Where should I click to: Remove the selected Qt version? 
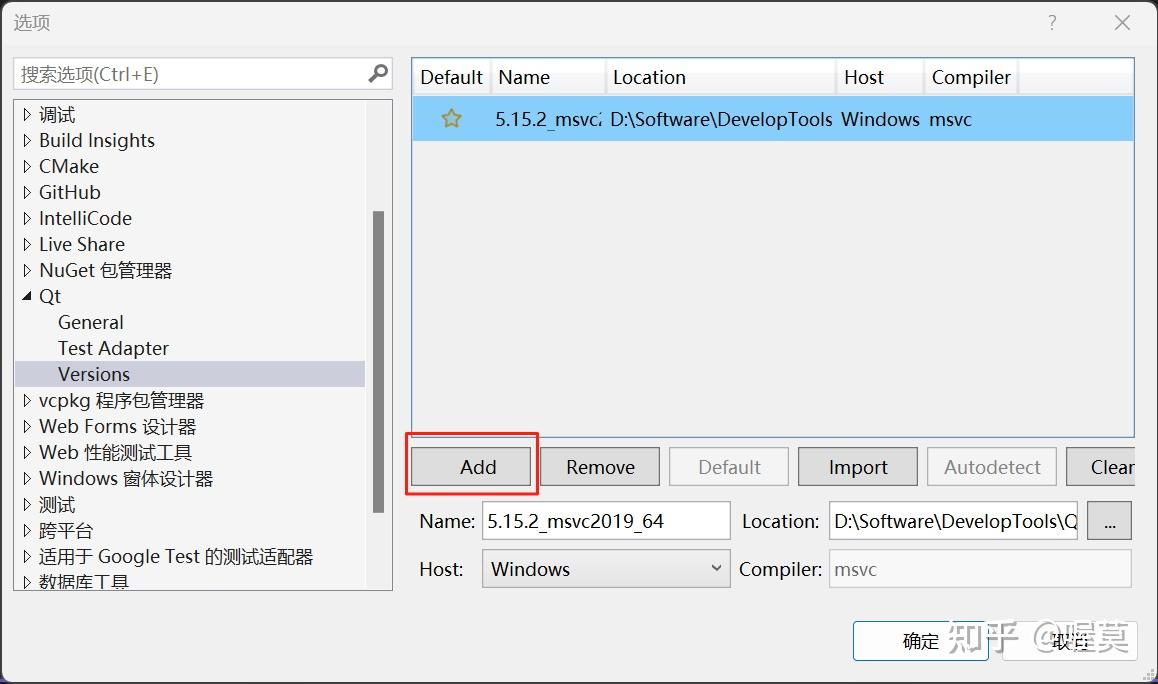point(599,466)
